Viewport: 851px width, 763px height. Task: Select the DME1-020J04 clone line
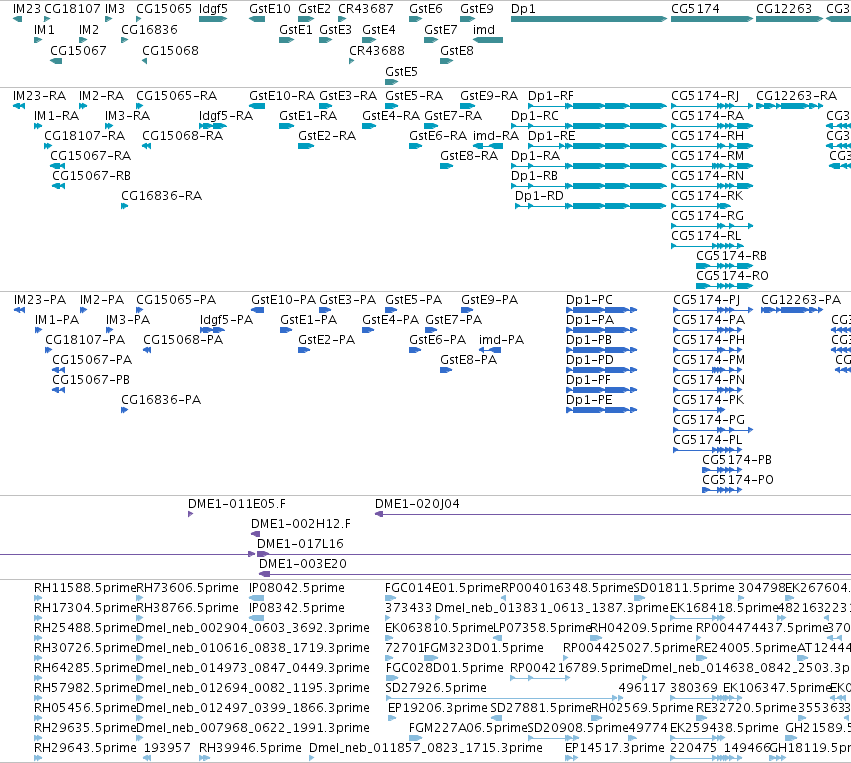(613, 514)
